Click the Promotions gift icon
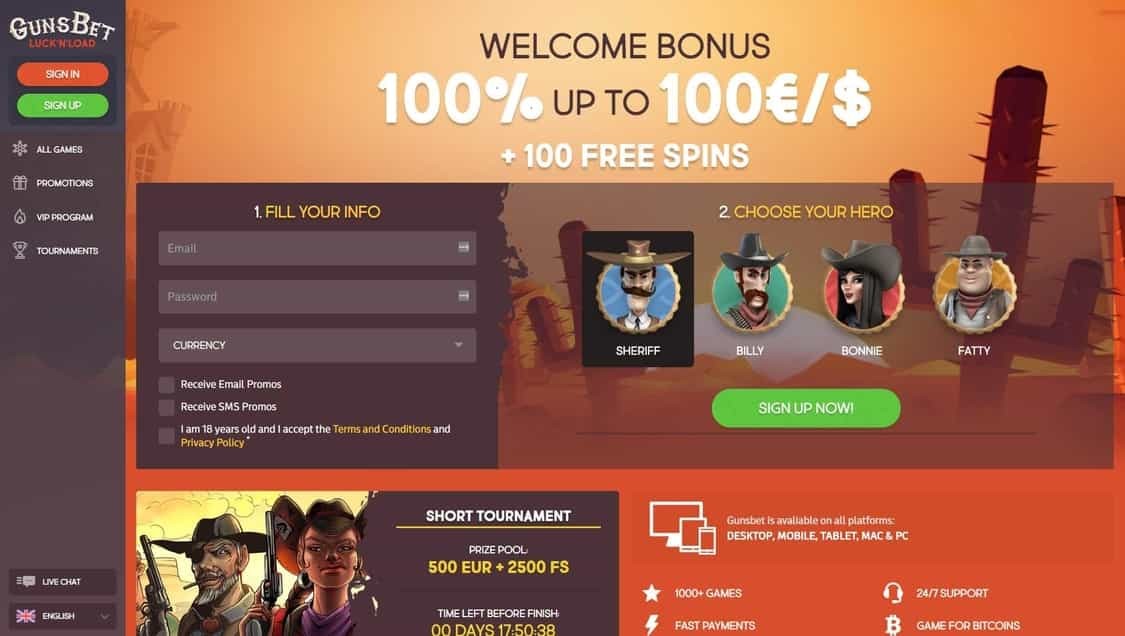Screen dimensions: 1125x636 (20, 182)
